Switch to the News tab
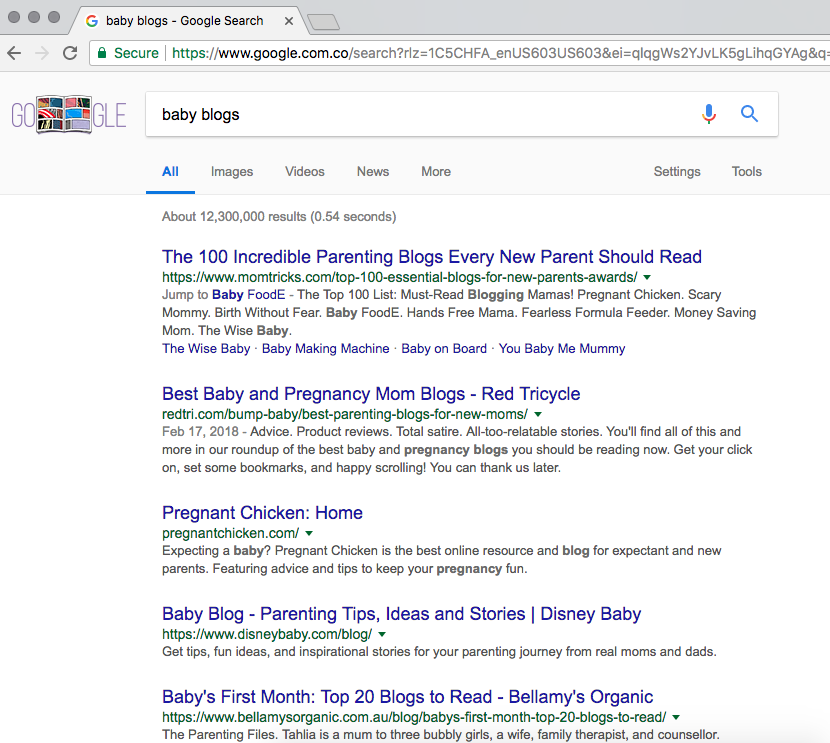Image resolution: width=830 pixels, height=743 pixels. (373, 171)
